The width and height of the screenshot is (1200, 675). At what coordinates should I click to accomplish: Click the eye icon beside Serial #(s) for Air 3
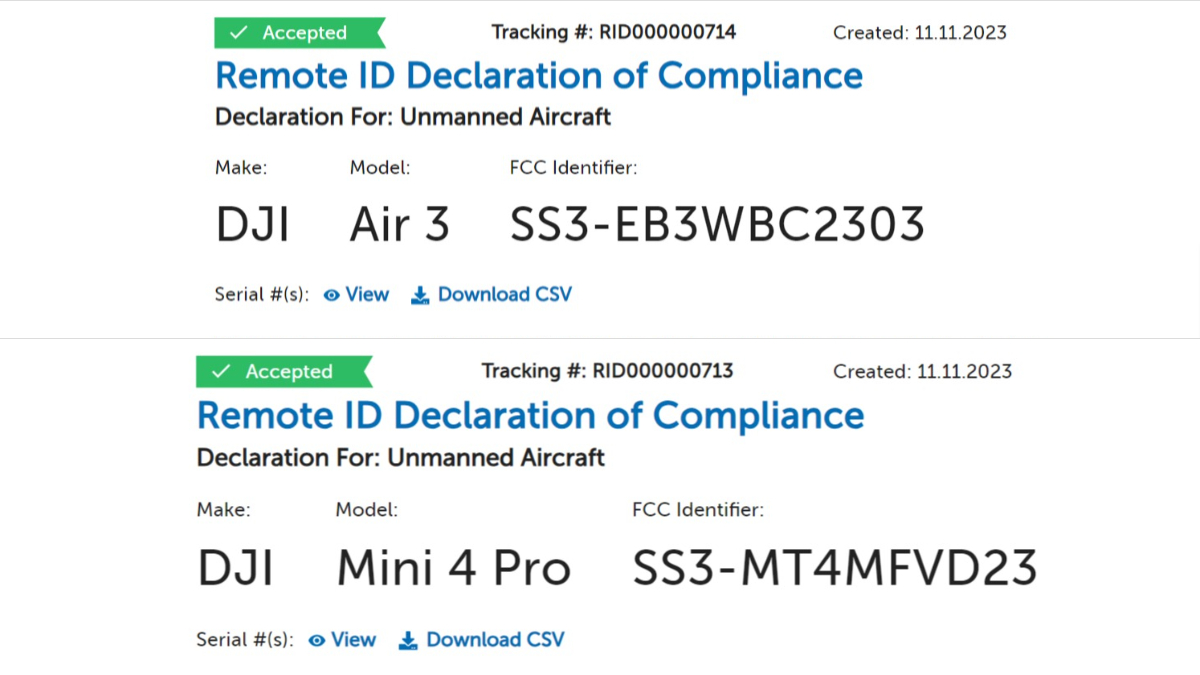[331, 294]
